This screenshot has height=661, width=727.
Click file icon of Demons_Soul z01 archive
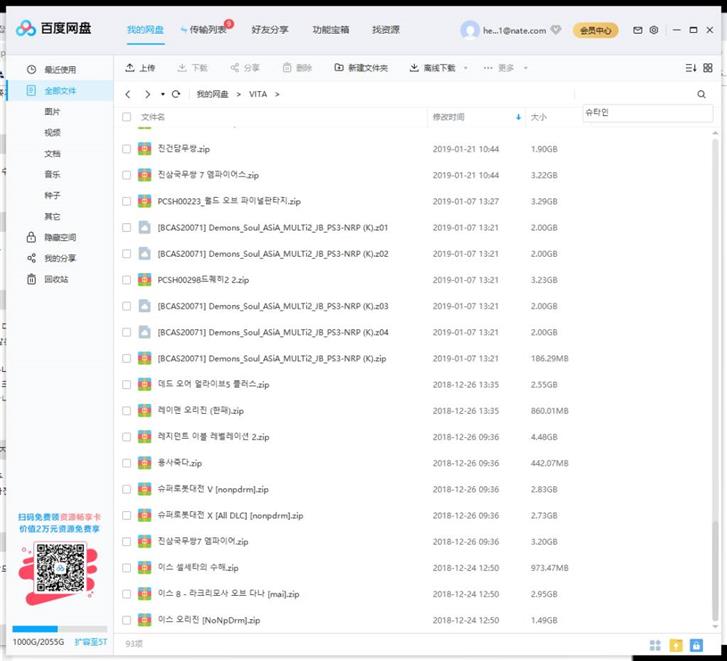pos(145,228)
